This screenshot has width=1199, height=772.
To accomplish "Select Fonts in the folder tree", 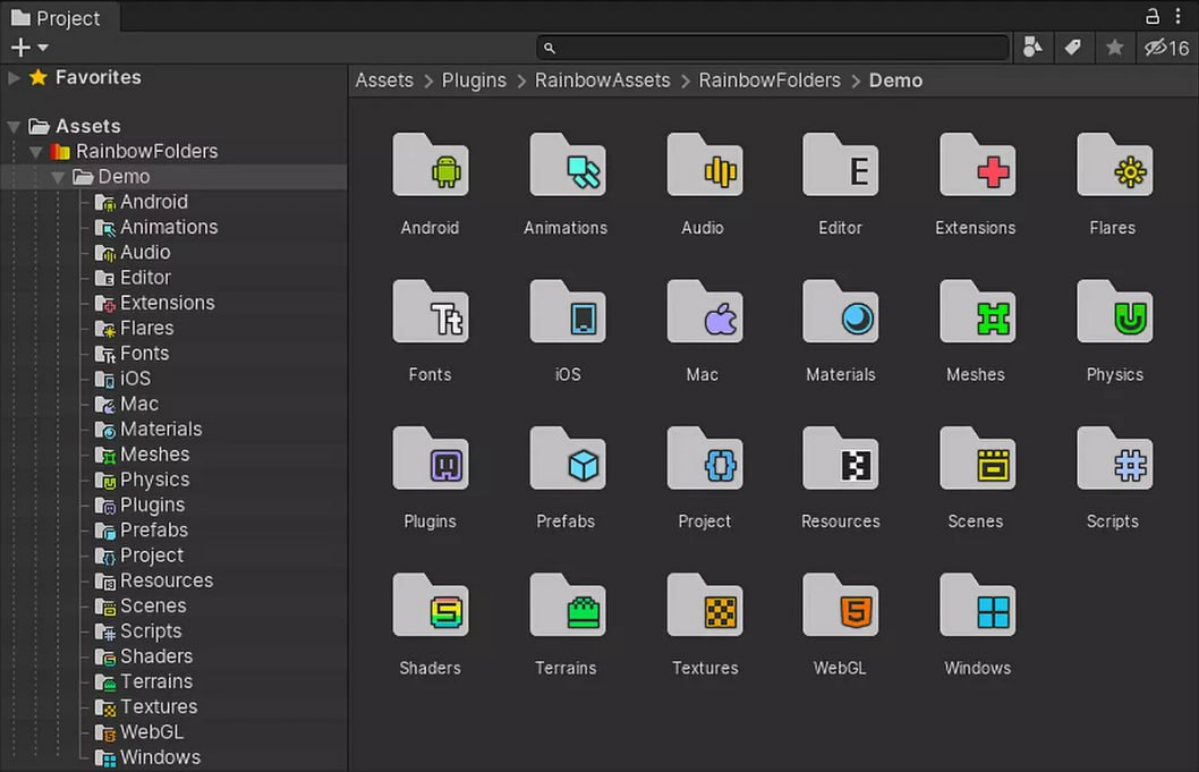I will (x=145, y=353).
